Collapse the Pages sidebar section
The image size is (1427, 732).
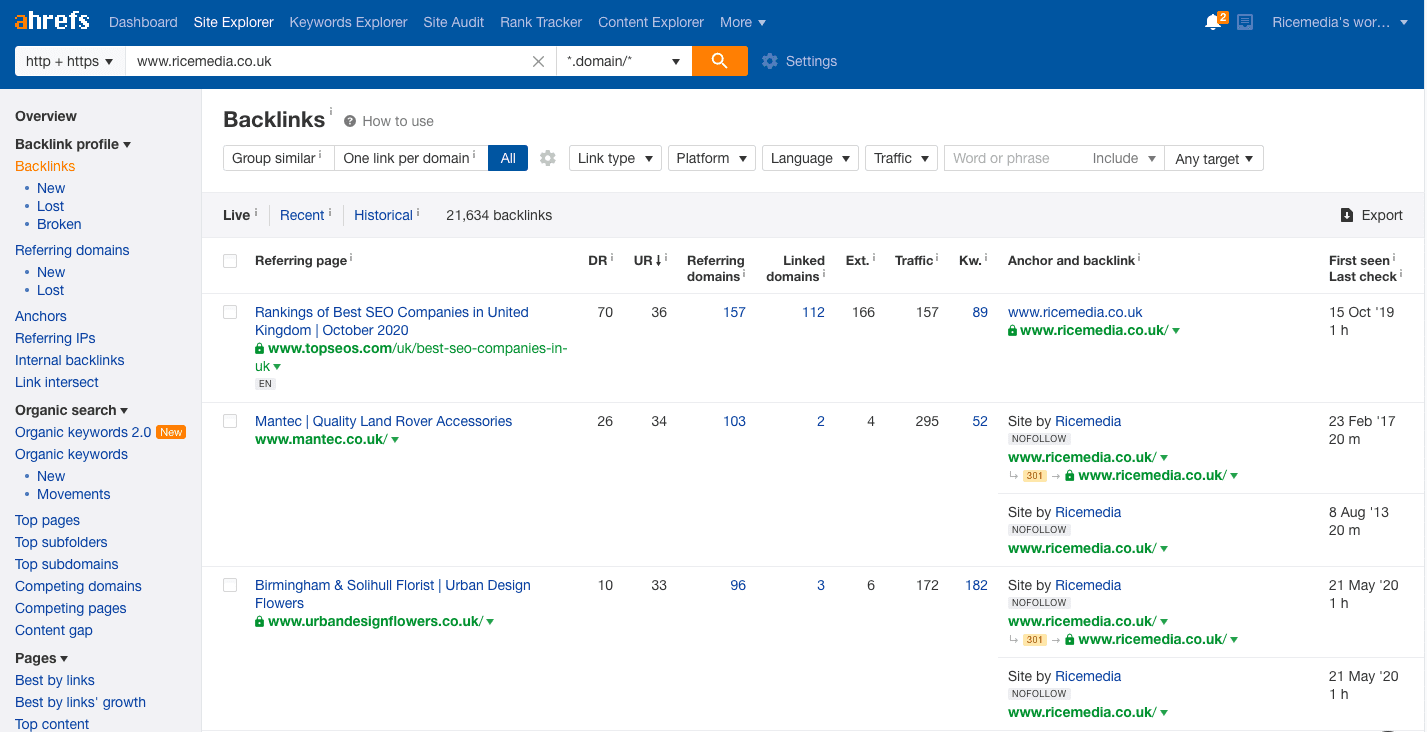pyautogui.click(x=42, y=658)
